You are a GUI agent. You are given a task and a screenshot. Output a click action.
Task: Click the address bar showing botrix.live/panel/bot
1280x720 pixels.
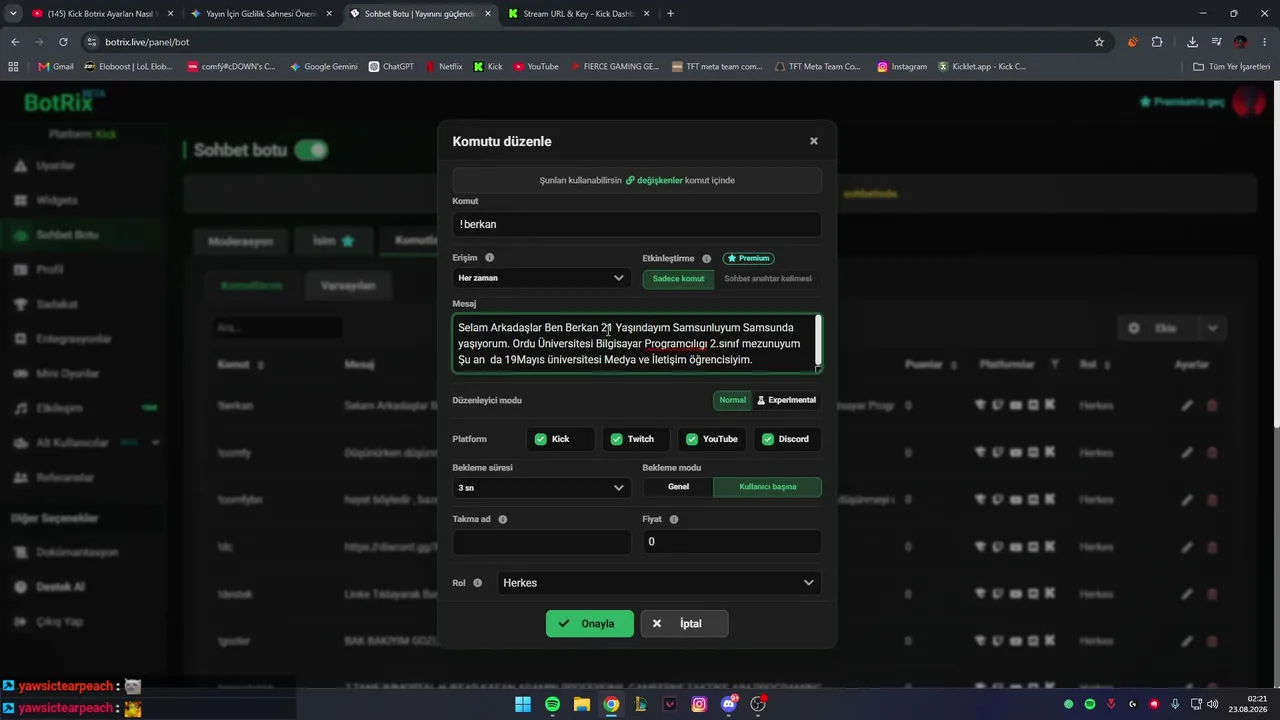[590, 42]
